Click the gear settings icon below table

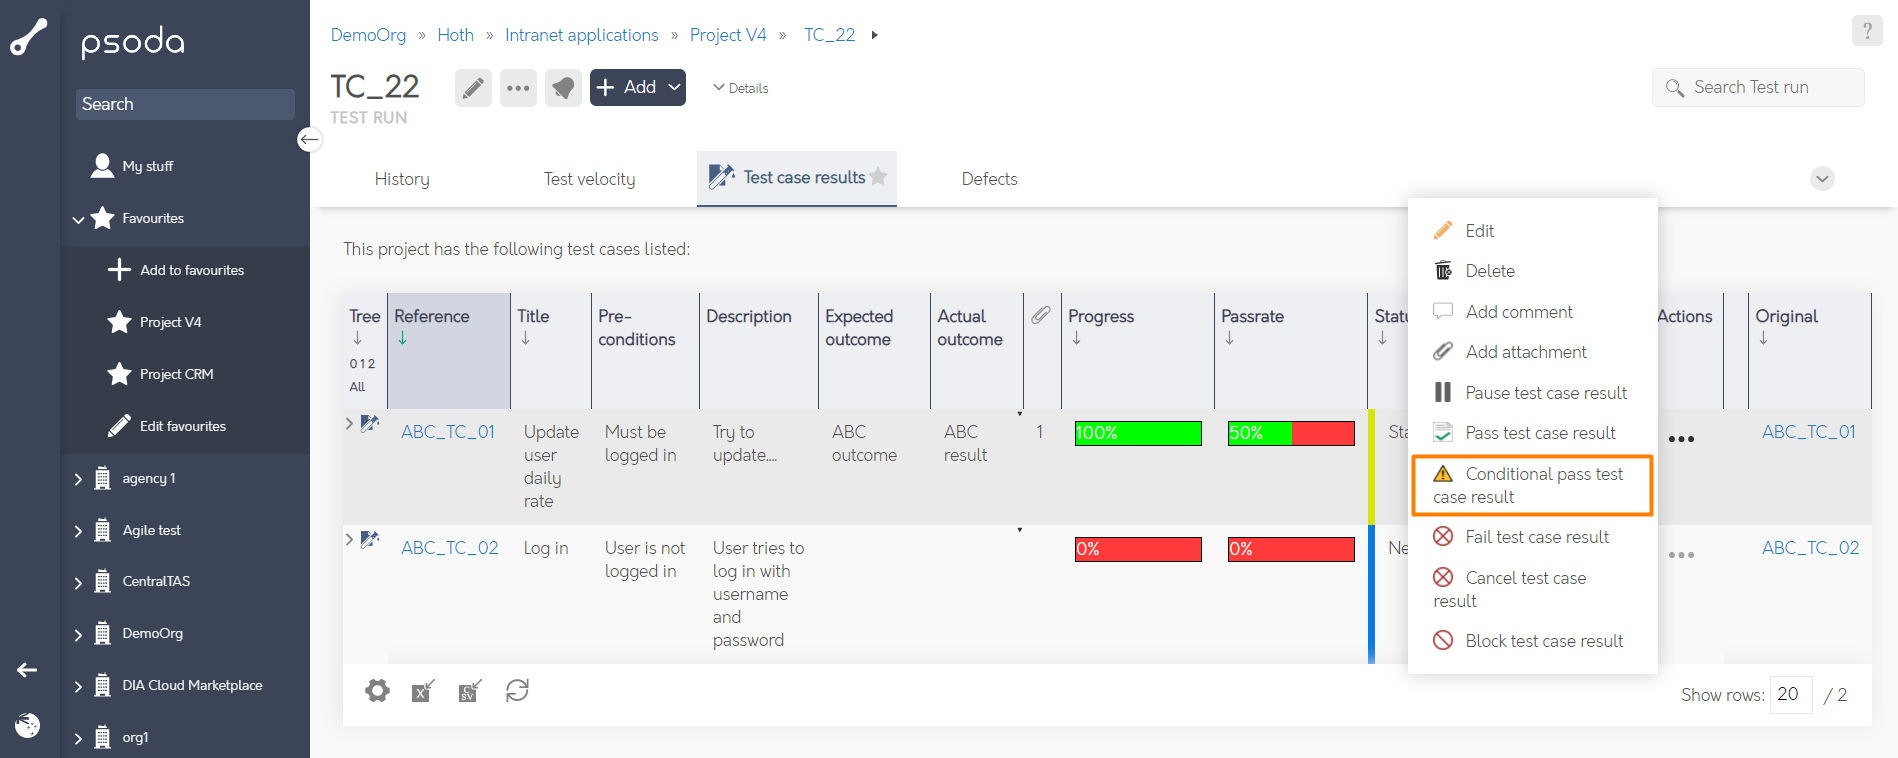click(377, 691)
